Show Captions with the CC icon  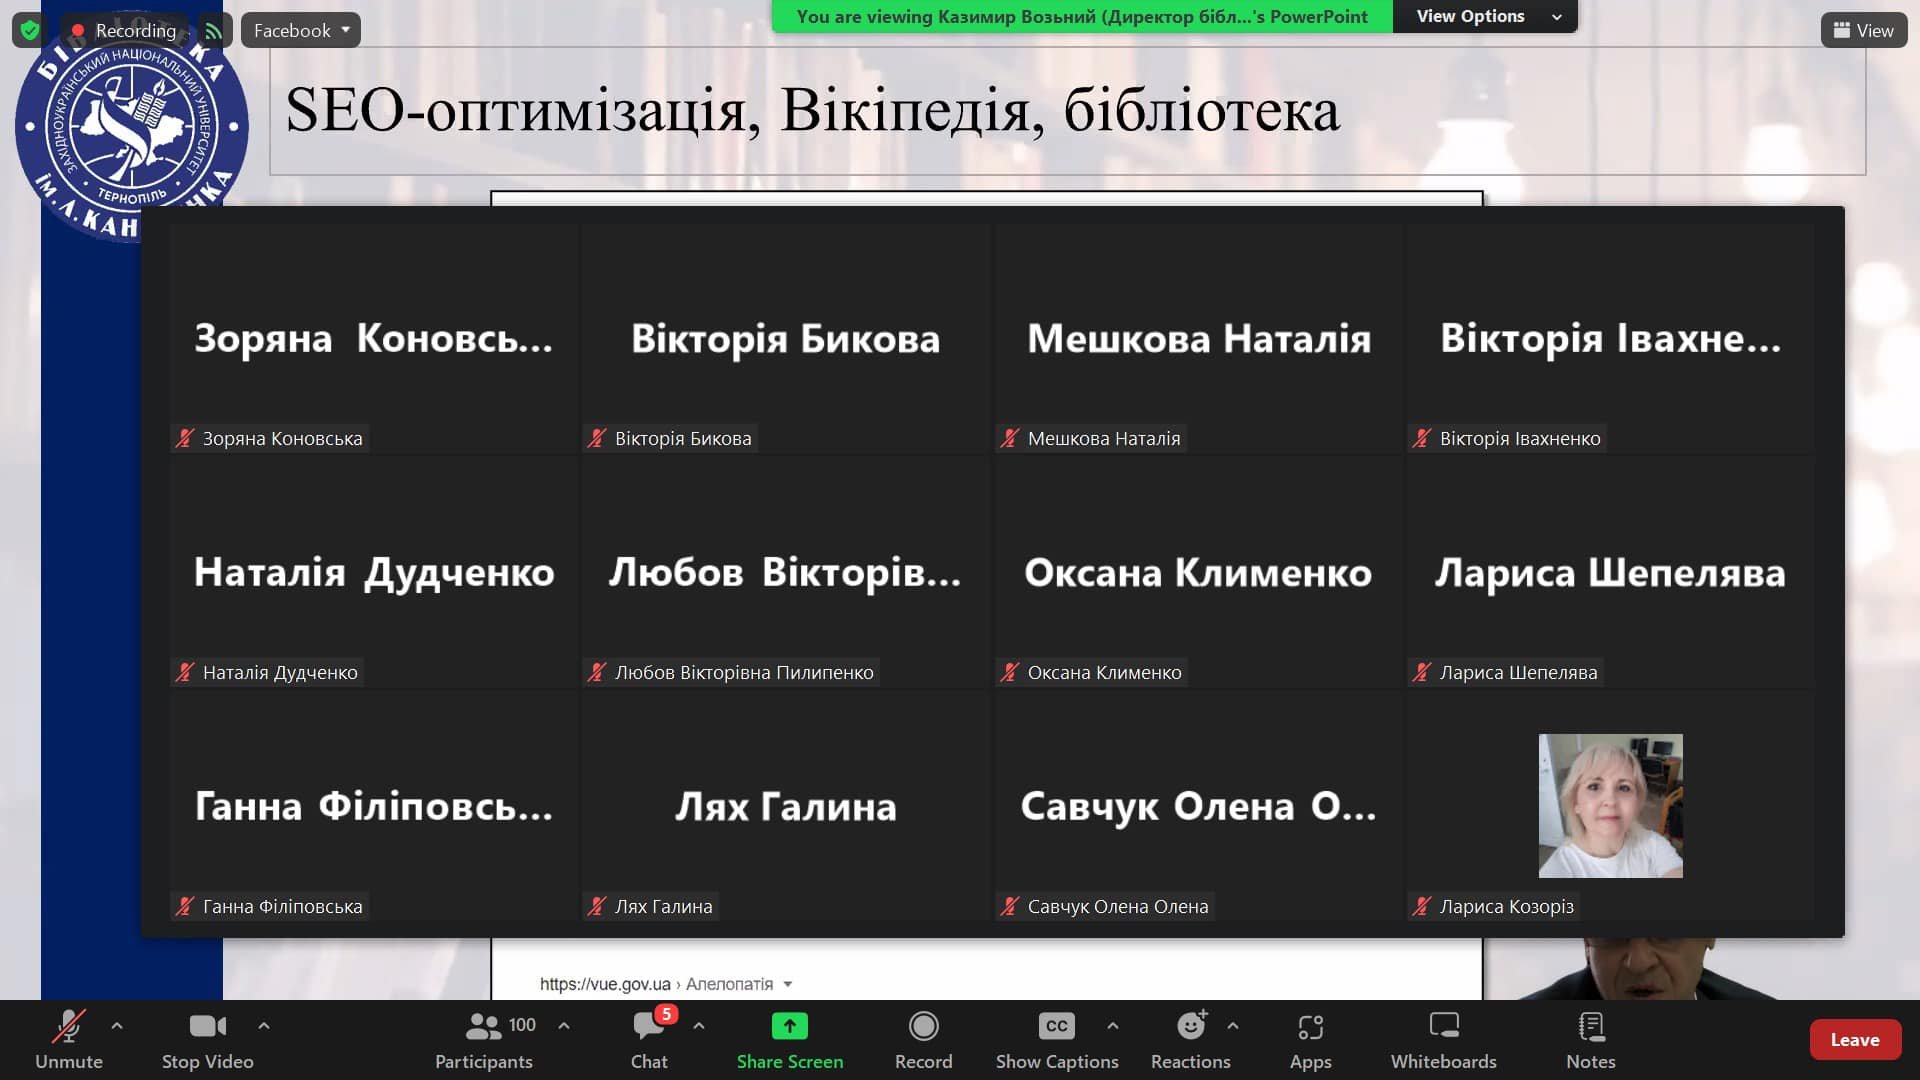point(1057,1040)
